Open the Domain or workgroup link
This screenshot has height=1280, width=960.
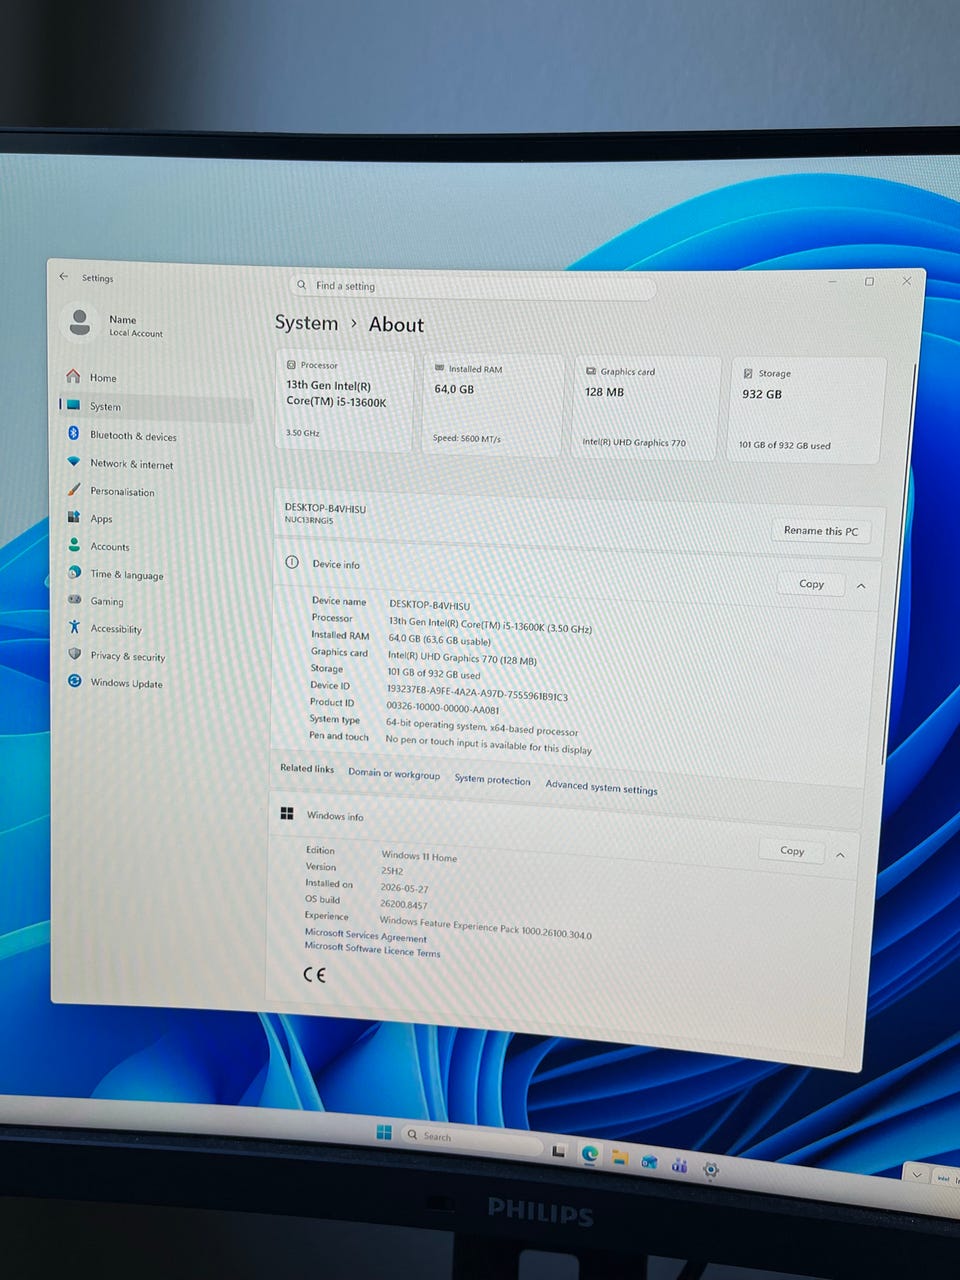click(x=394, y=773)
